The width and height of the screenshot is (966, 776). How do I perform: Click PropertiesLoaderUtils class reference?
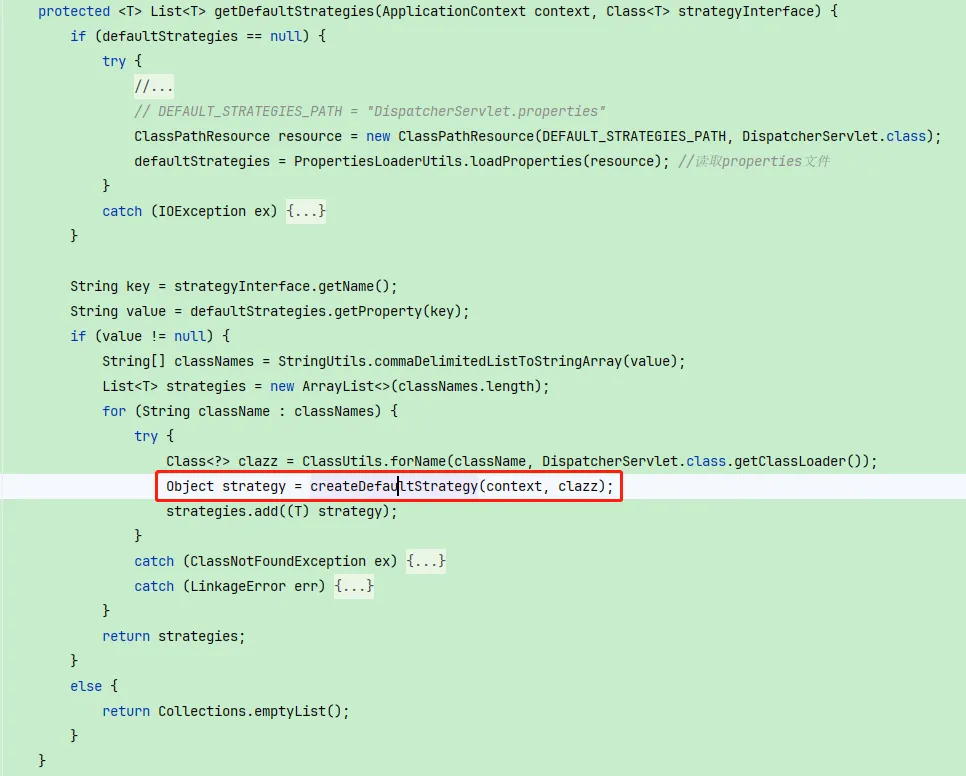click(x=378, y=161)
